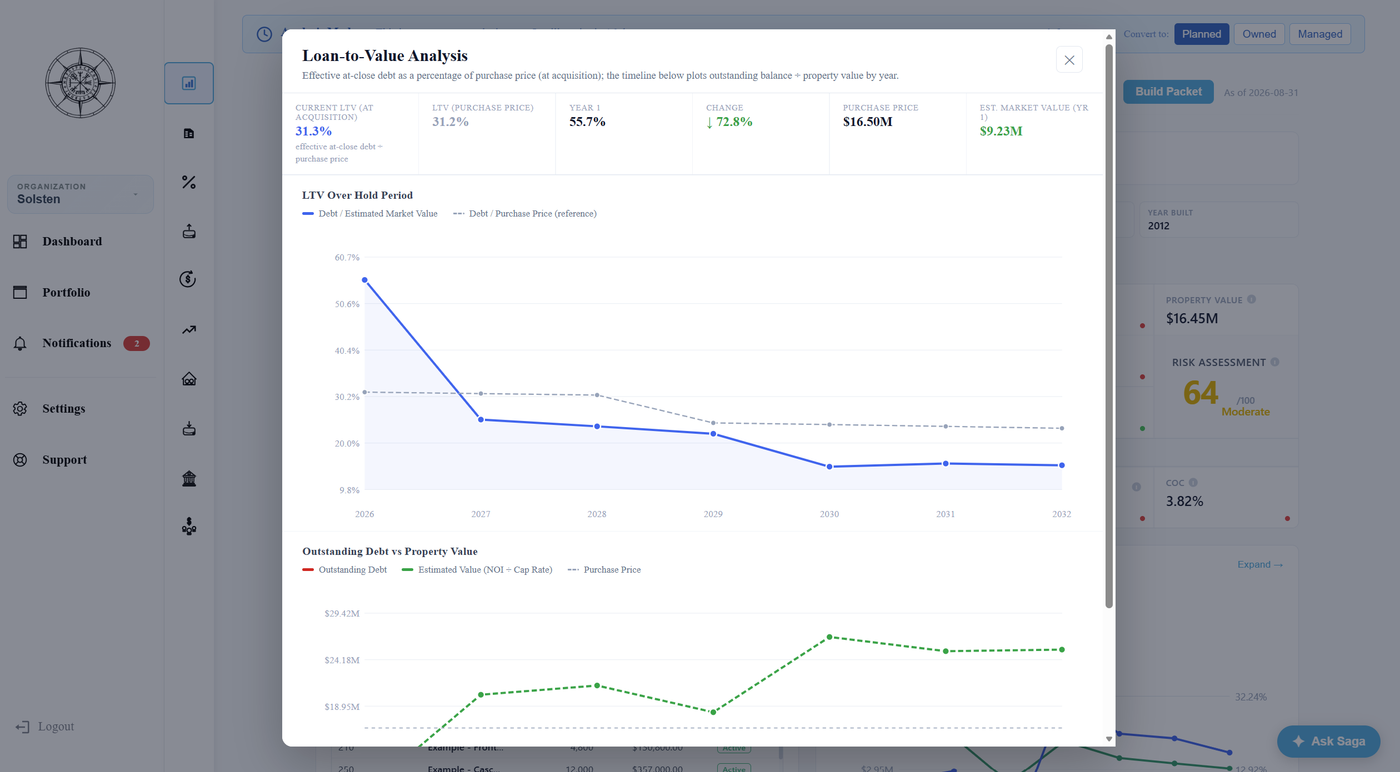
Task: Click the download tray icon in icon rail
Action: coord(189,429)
